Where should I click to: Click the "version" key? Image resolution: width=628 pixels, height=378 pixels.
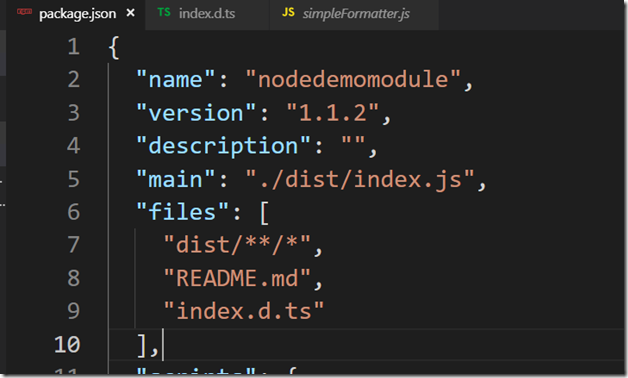[x=196, y=113]
